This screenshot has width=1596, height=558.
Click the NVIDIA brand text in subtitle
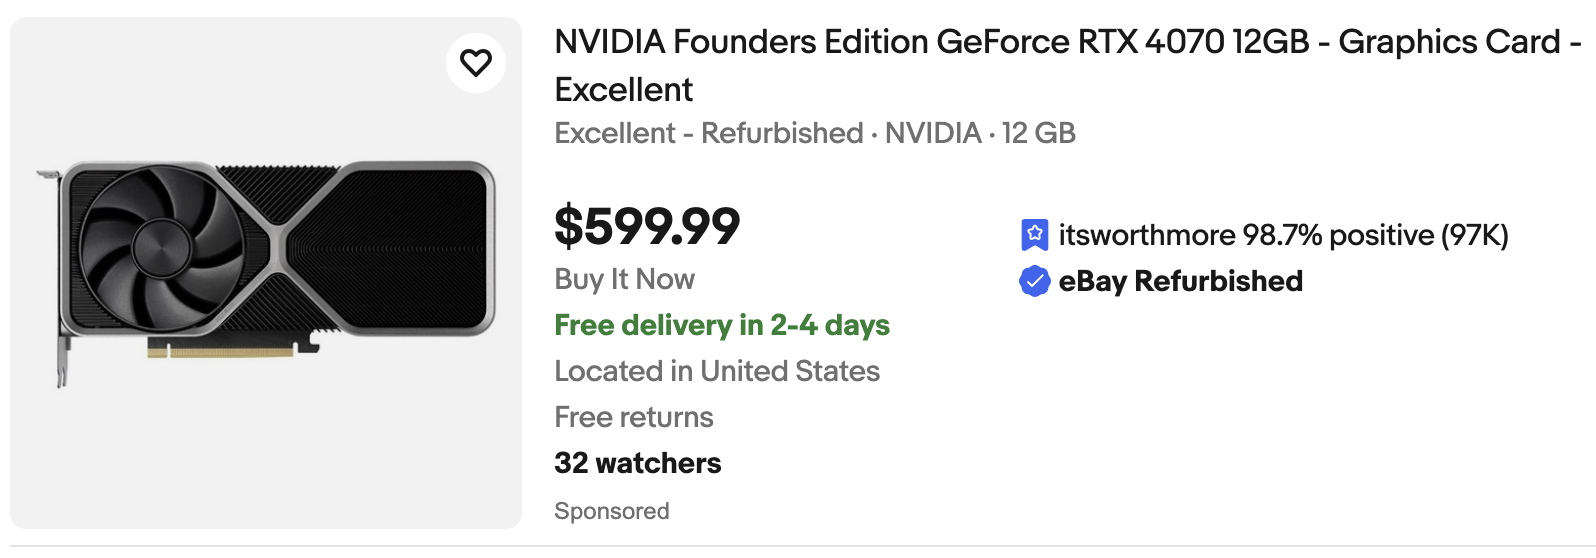pos(932,133)
